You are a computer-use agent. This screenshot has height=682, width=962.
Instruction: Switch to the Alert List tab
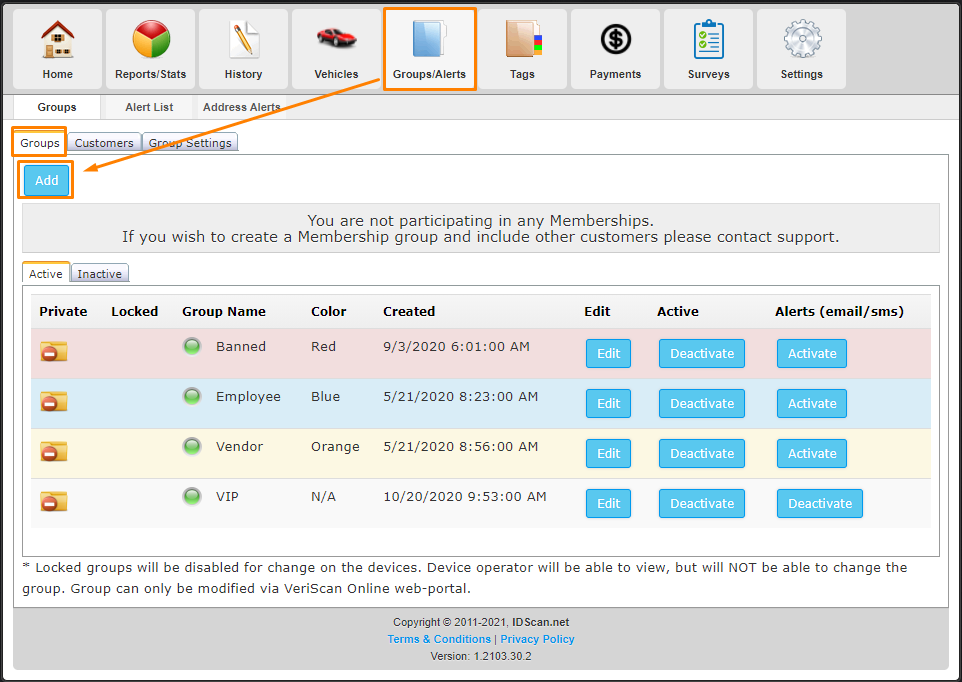149,107
